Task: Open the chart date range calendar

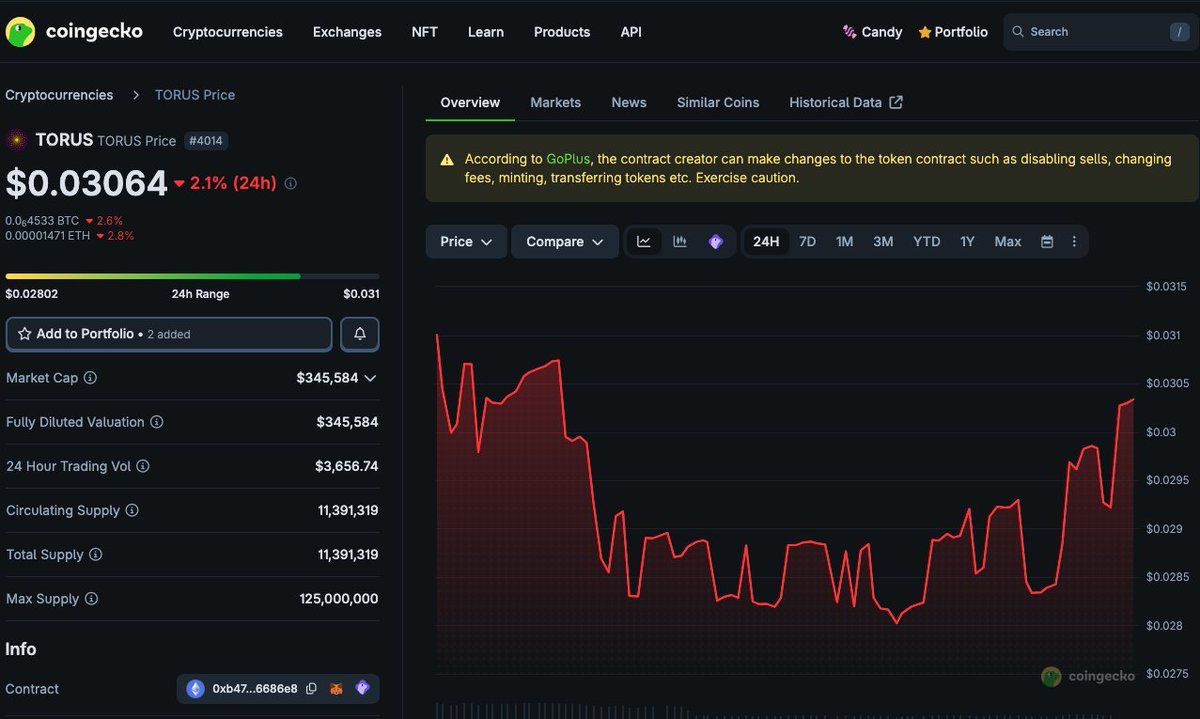Action: (x=1047, y=242)
